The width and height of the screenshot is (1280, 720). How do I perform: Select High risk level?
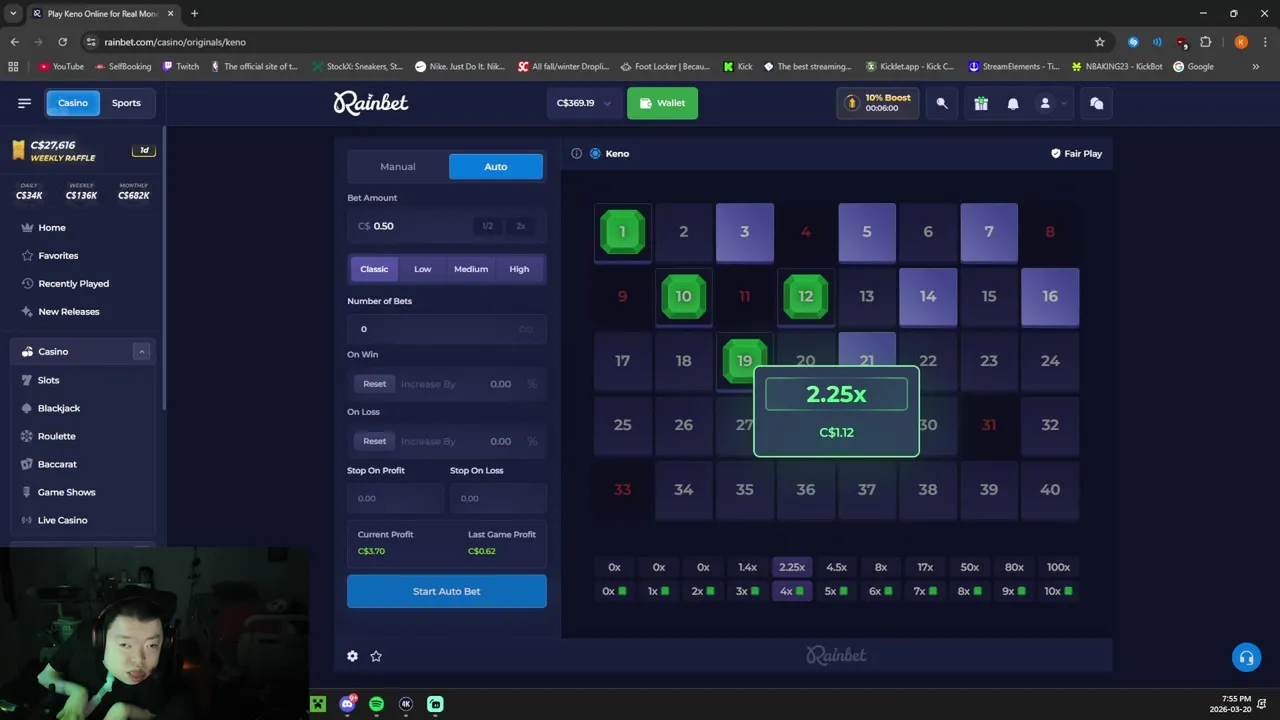(519, 269)
